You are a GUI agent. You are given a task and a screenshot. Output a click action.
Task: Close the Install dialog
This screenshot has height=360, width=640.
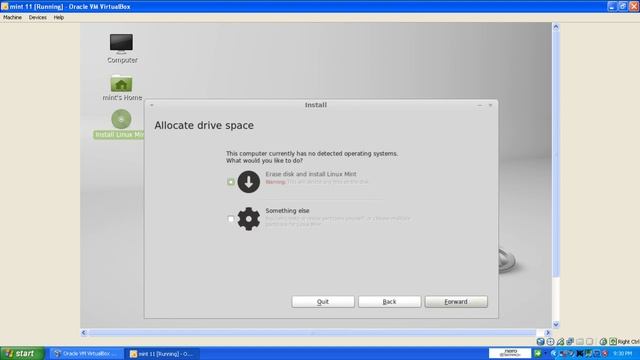[x=491, y=105]
